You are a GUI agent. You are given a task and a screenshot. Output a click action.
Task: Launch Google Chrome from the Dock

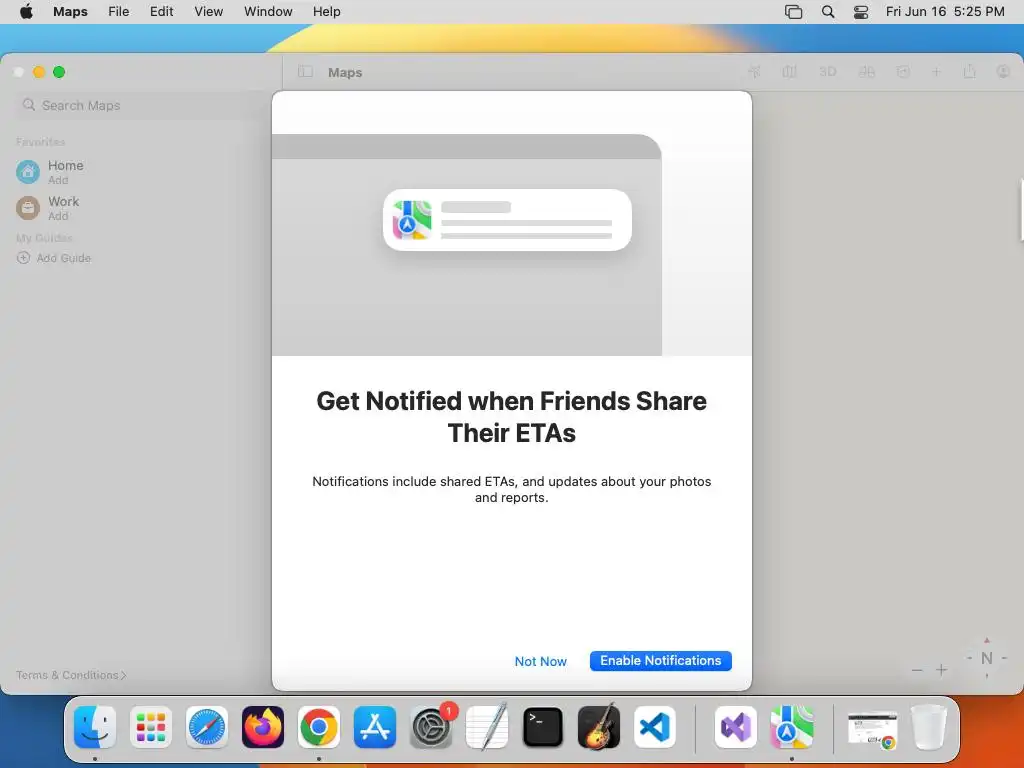coord(319,727)
